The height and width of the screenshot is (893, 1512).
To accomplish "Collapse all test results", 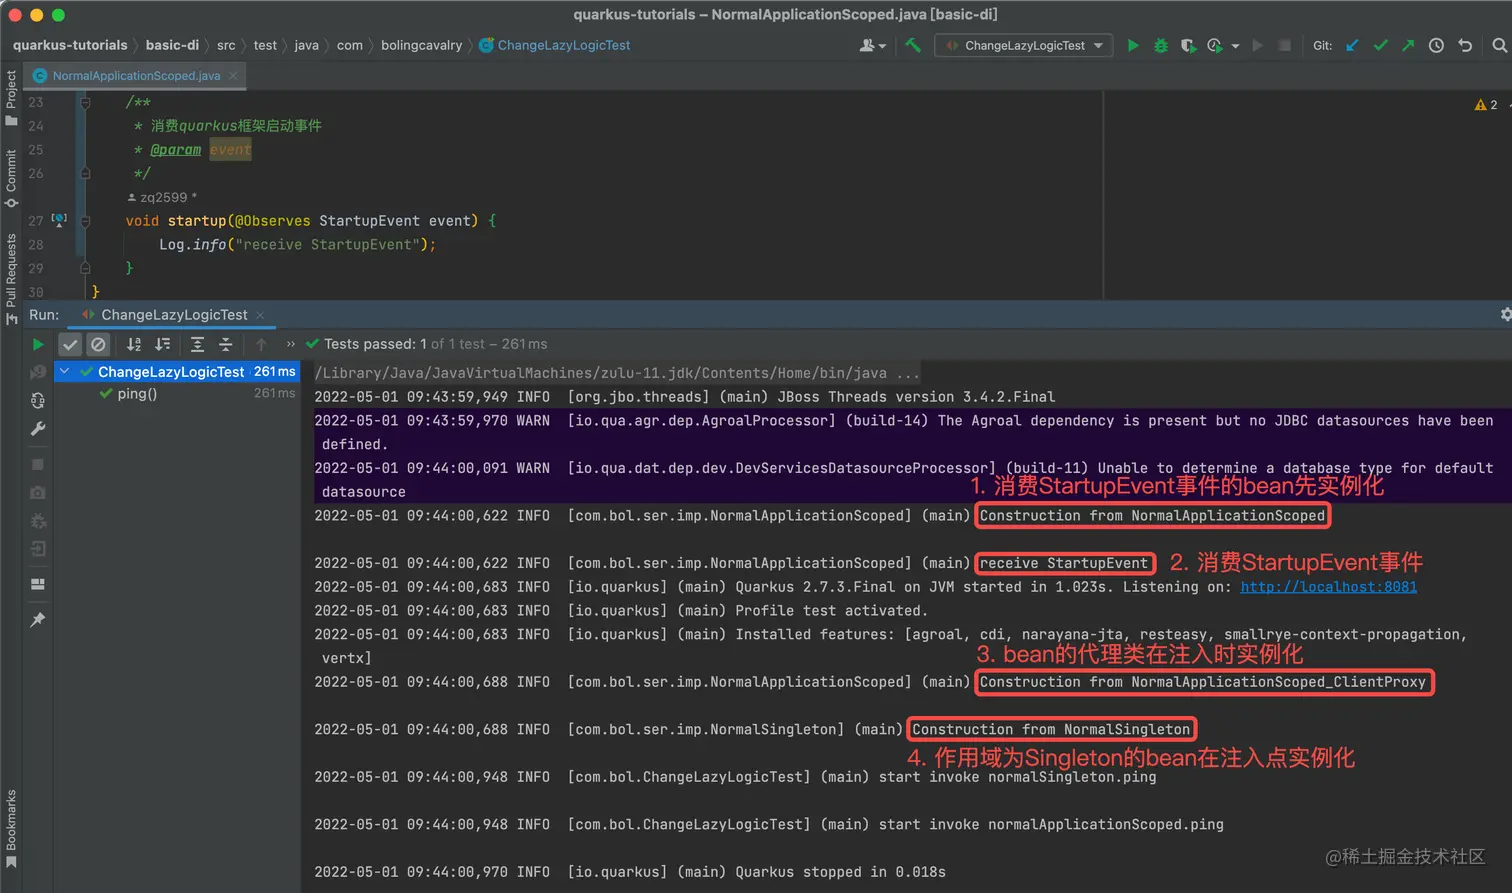I will pos(226,344).
